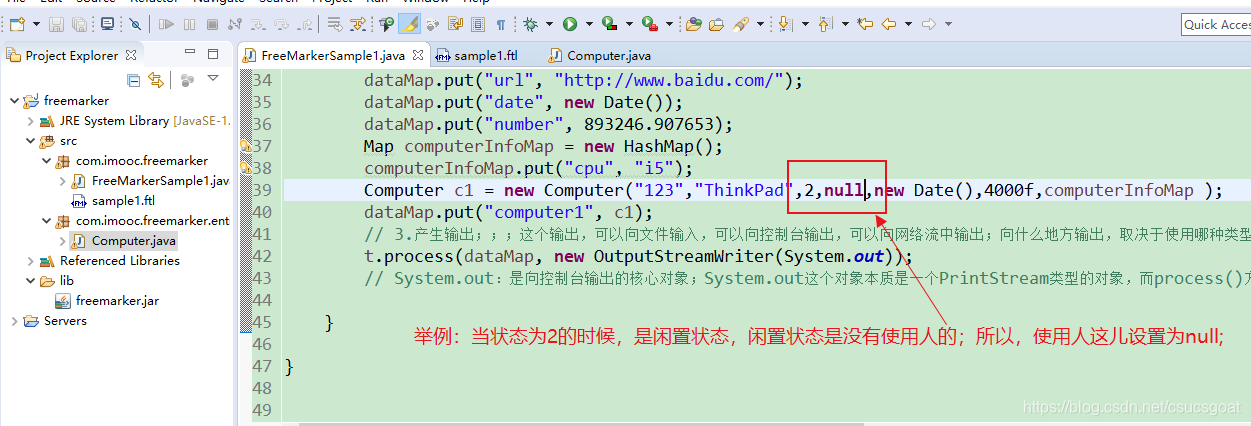Click the Debug bug icon
1251x426 pixels.
coord(530,24)
